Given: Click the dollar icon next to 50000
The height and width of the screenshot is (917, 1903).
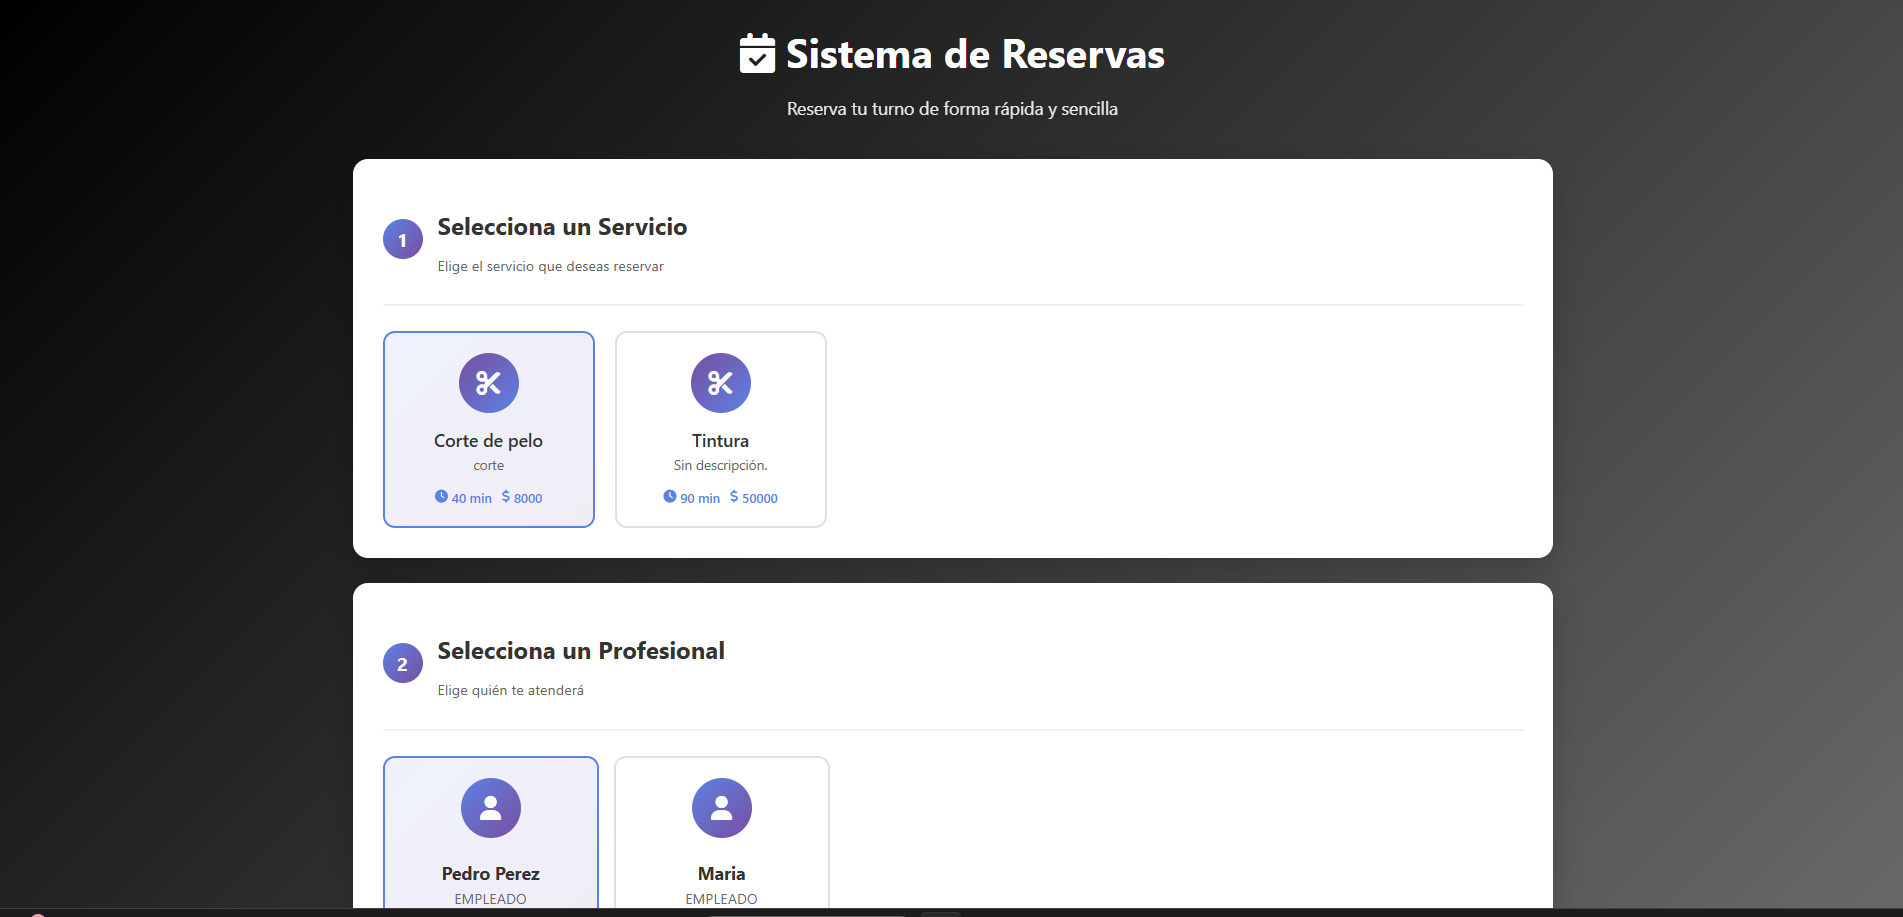Looking at the screenshot, I should [735, 496].
